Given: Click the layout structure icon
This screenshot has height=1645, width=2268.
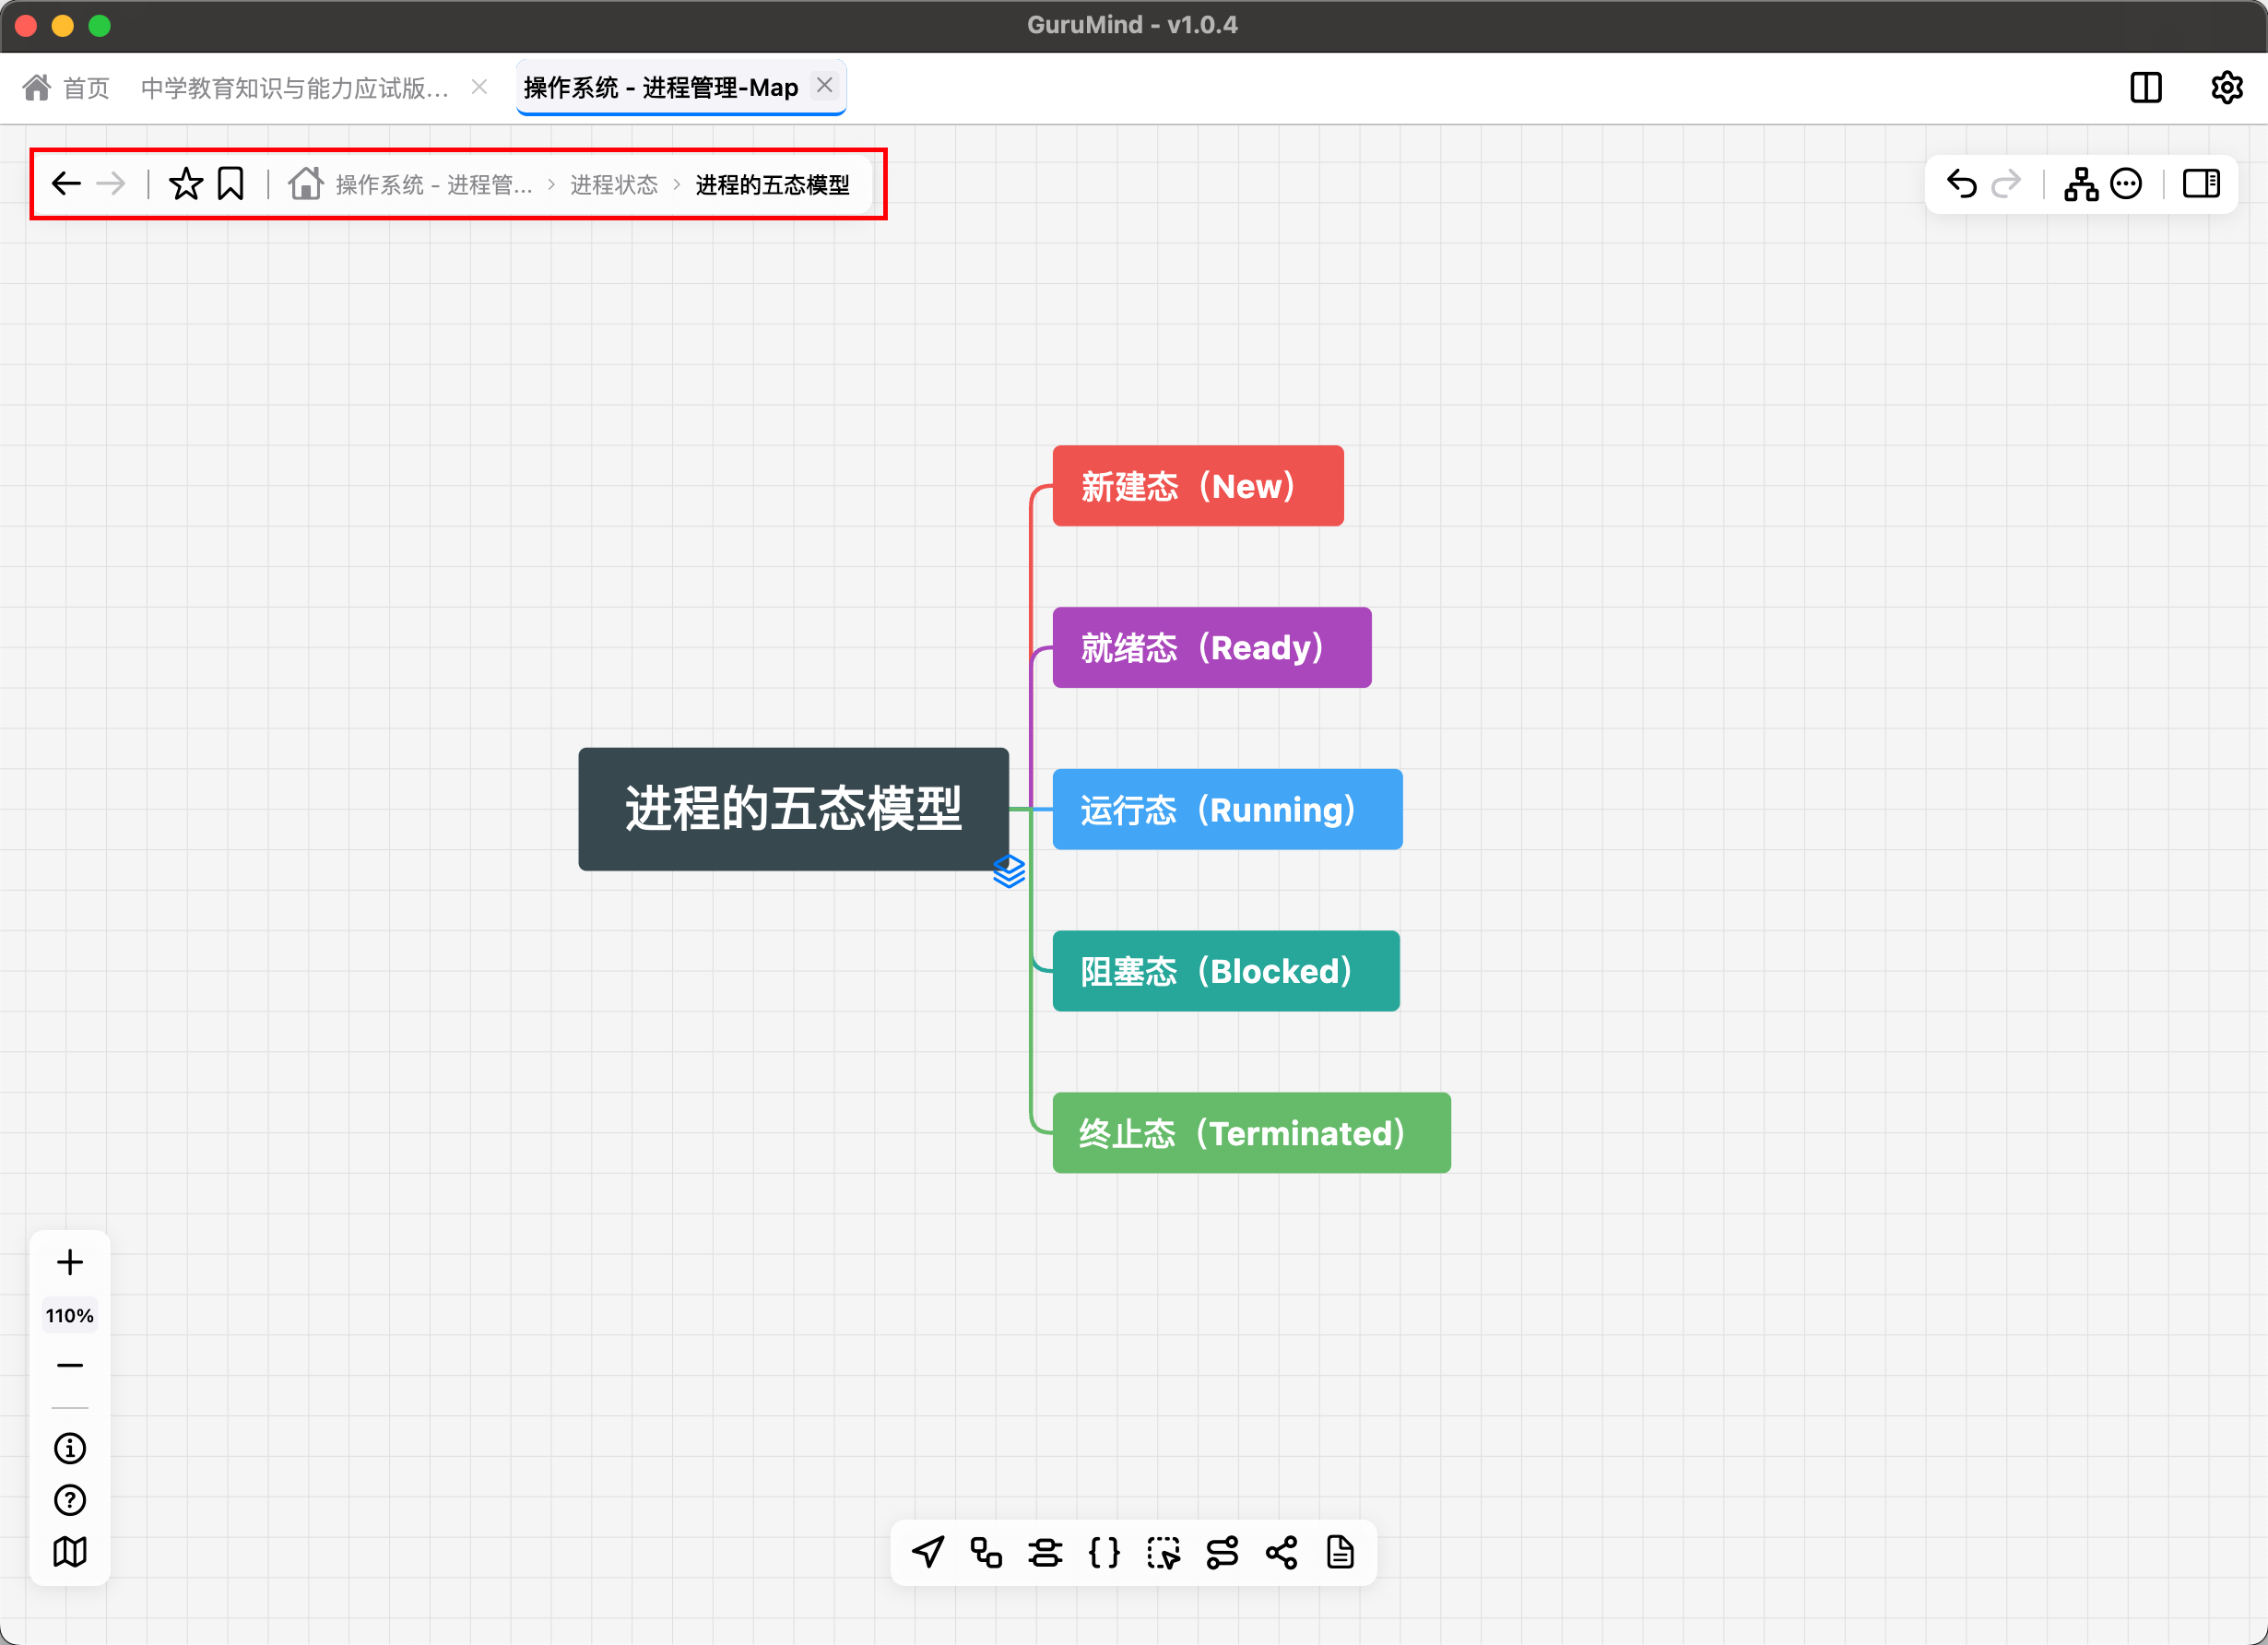Looking at the screenshot, I should coord(2081,184).
